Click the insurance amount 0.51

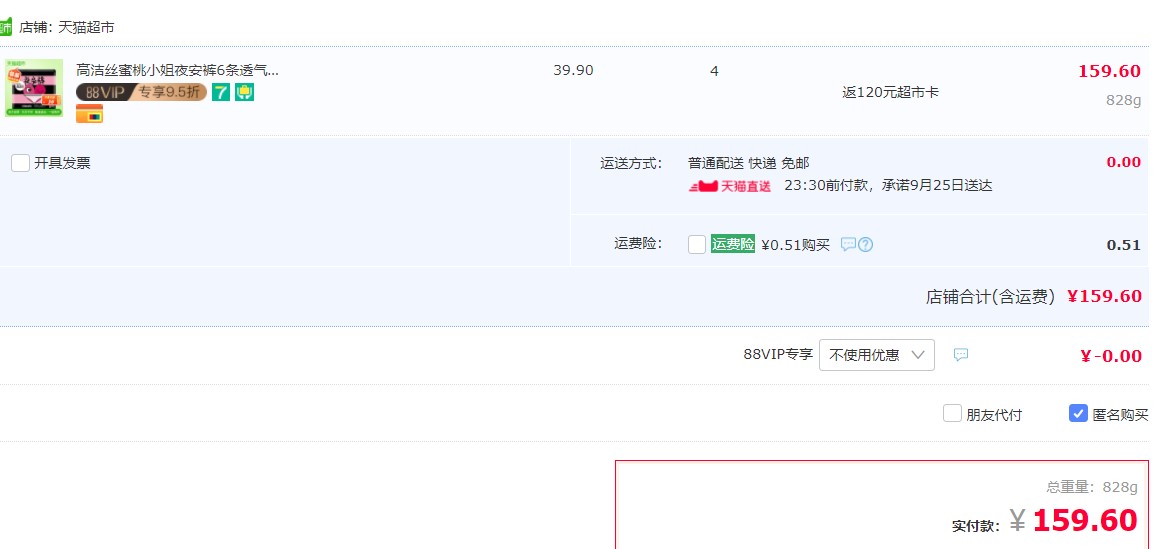click(x=1124, y=245)
